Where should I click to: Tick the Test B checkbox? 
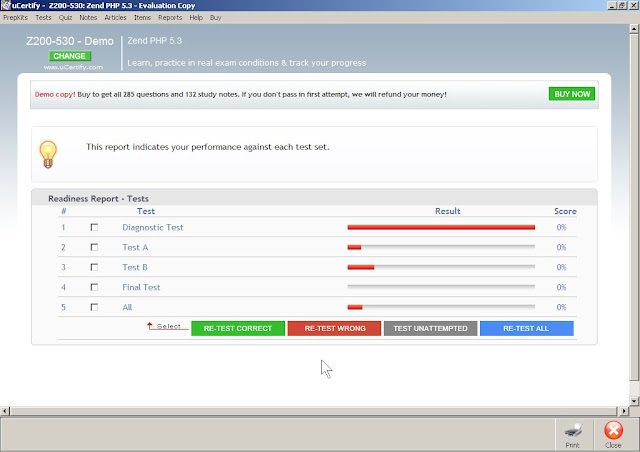94,267
